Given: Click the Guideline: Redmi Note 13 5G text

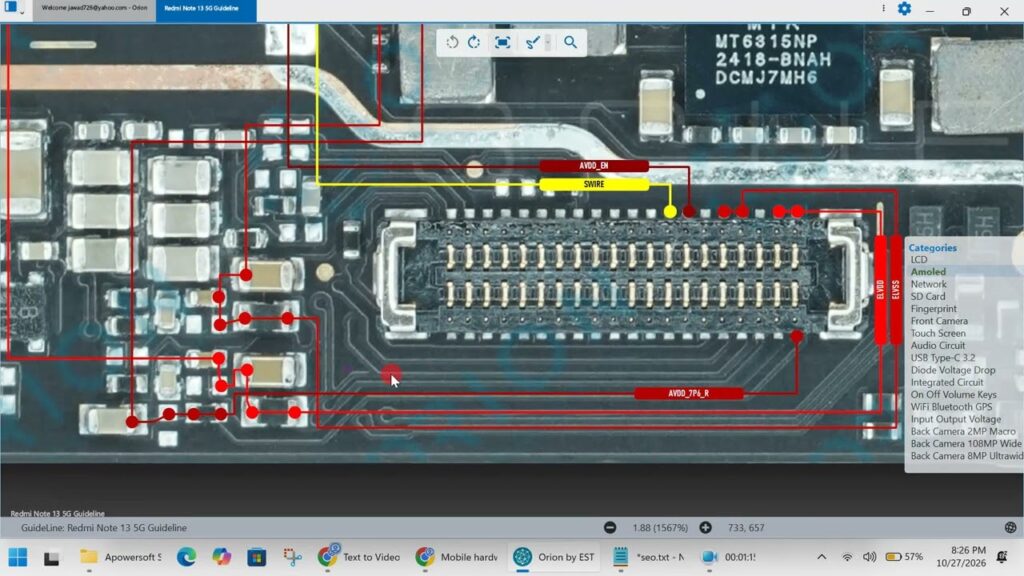Looking at the screenshot, I should 104,528.
